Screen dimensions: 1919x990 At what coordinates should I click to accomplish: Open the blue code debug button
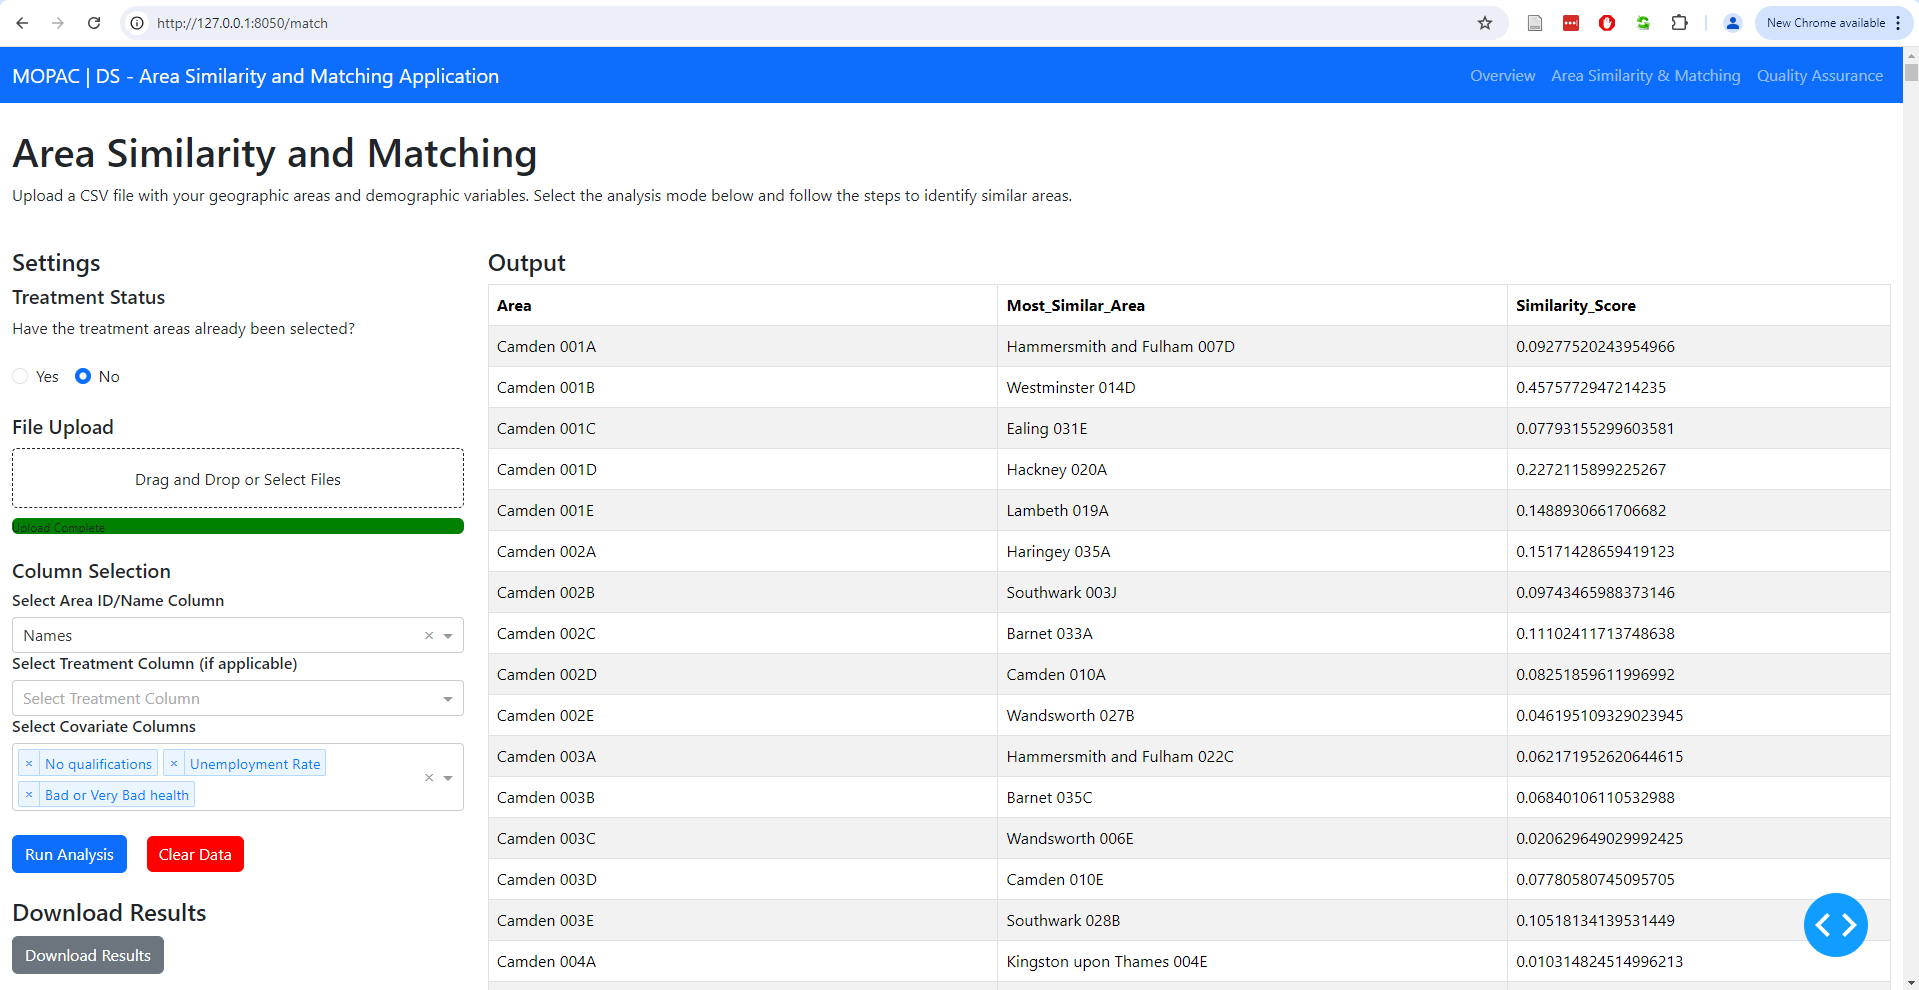click(1835, 925)
